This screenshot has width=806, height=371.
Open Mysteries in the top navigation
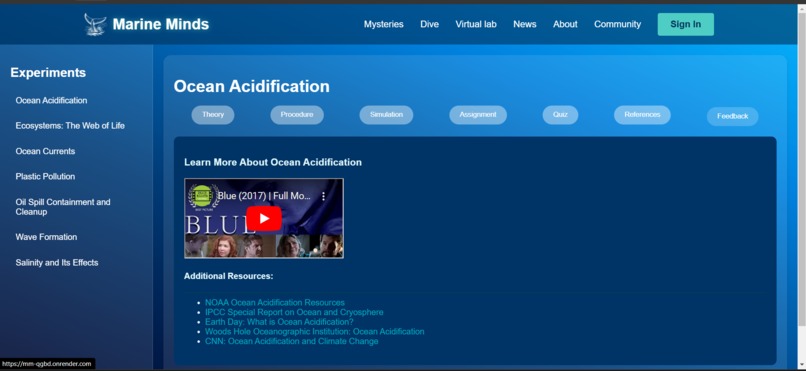pos(383,24)
